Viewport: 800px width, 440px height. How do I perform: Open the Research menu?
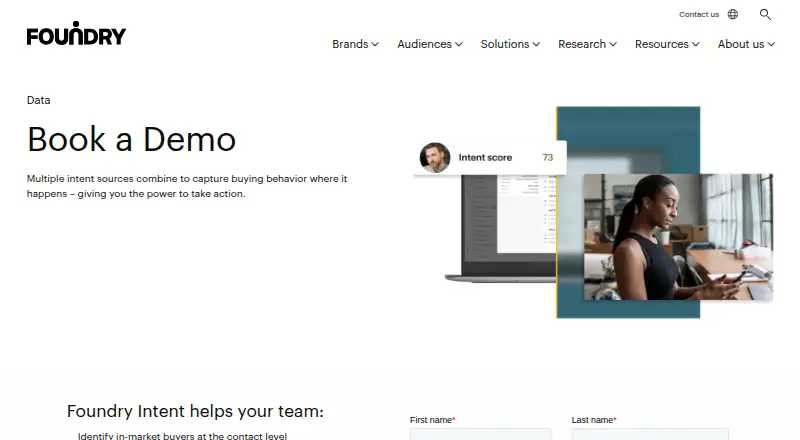(x=587, y=44)
